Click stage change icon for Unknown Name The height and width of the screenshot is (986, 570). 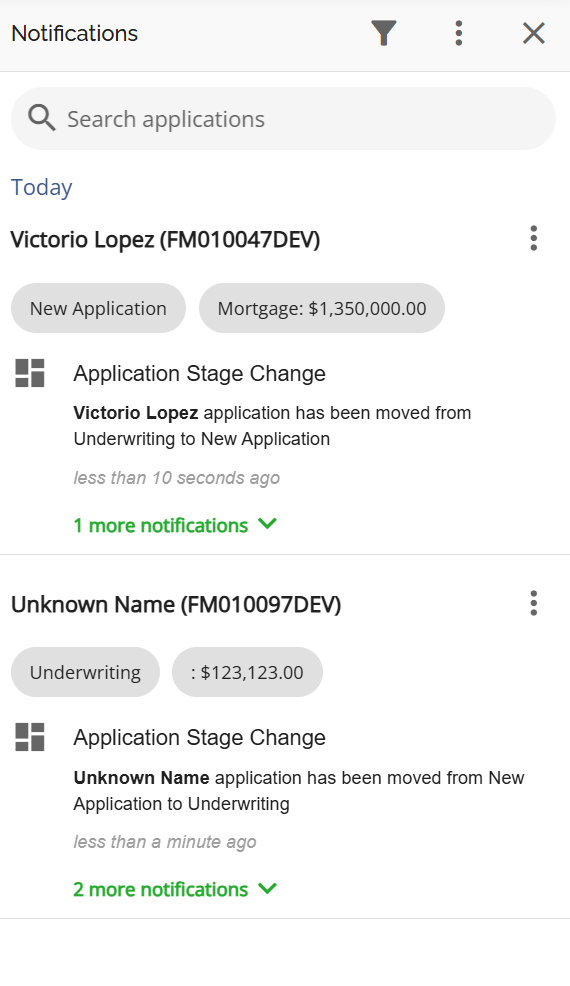click(x=30, y=737)
